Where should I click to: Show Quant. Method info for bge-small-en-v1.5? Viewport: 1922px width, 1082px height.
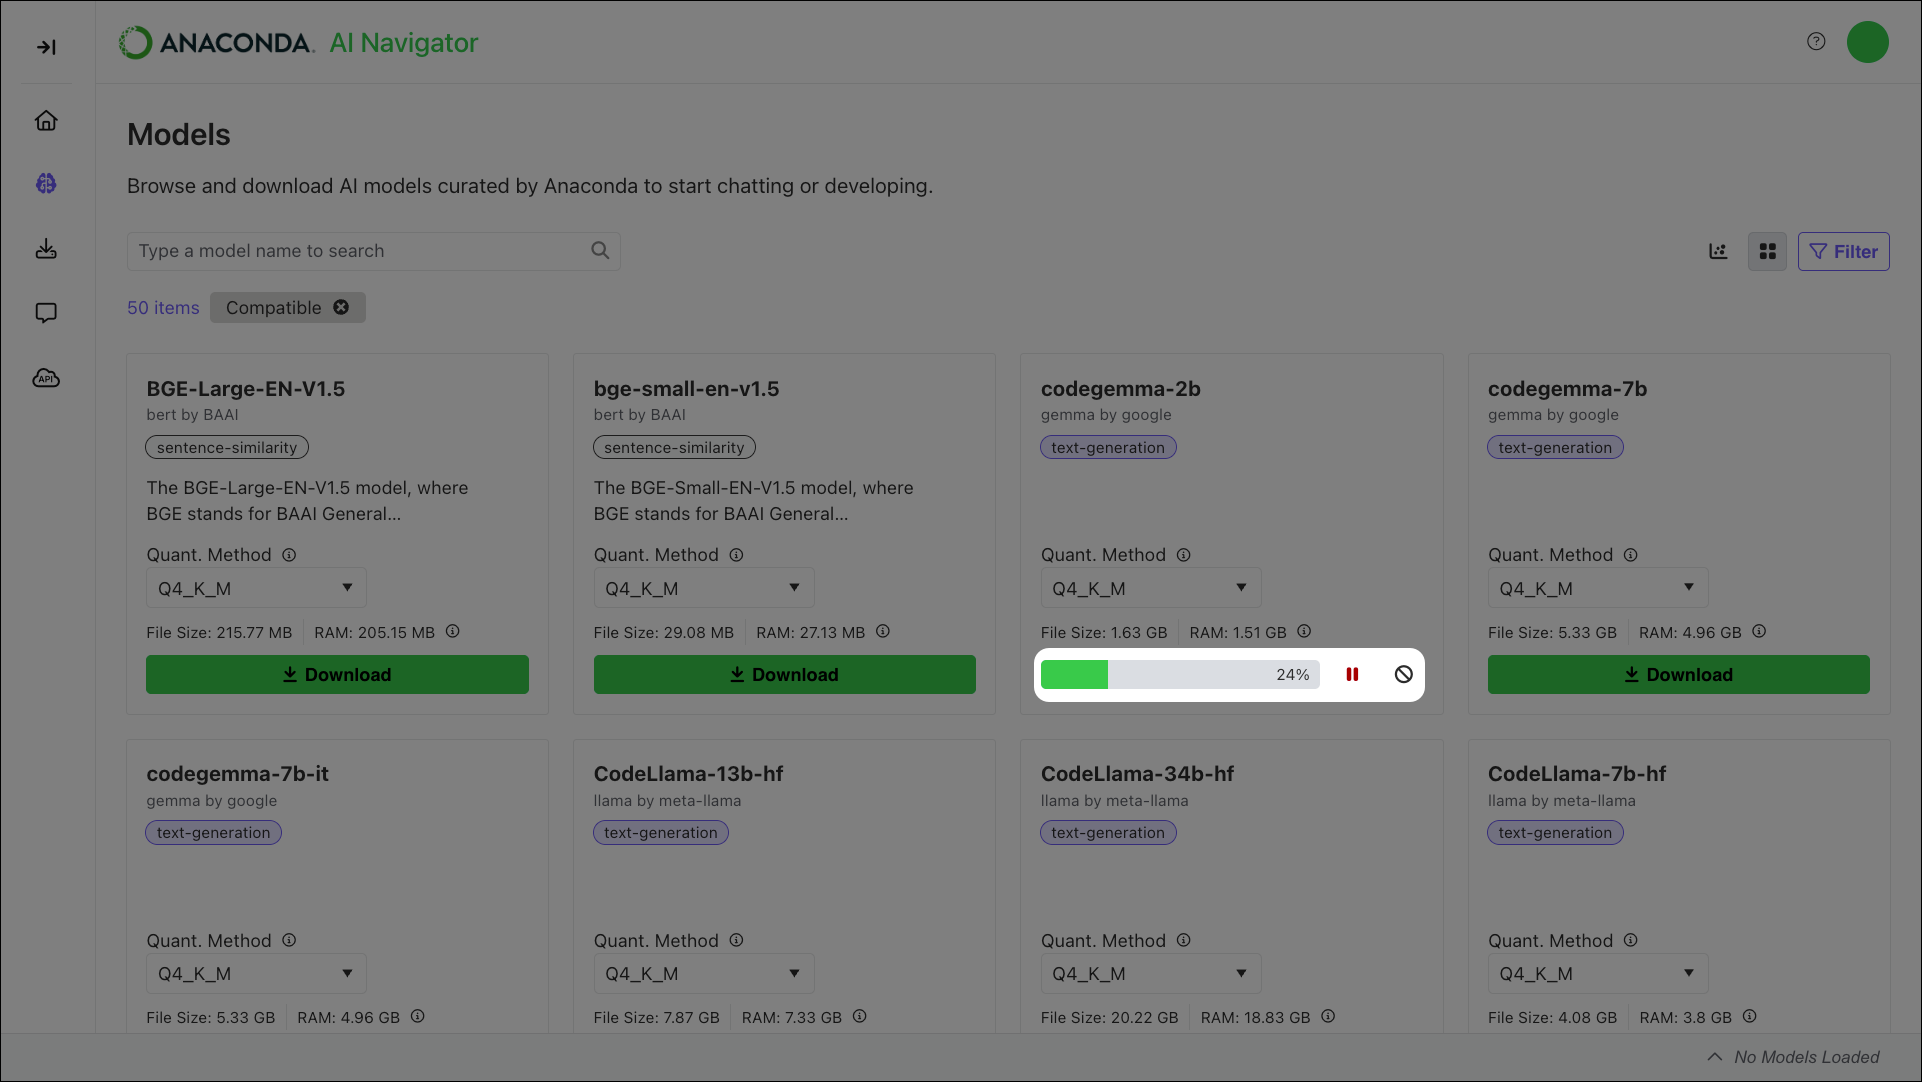pos(736,555)
